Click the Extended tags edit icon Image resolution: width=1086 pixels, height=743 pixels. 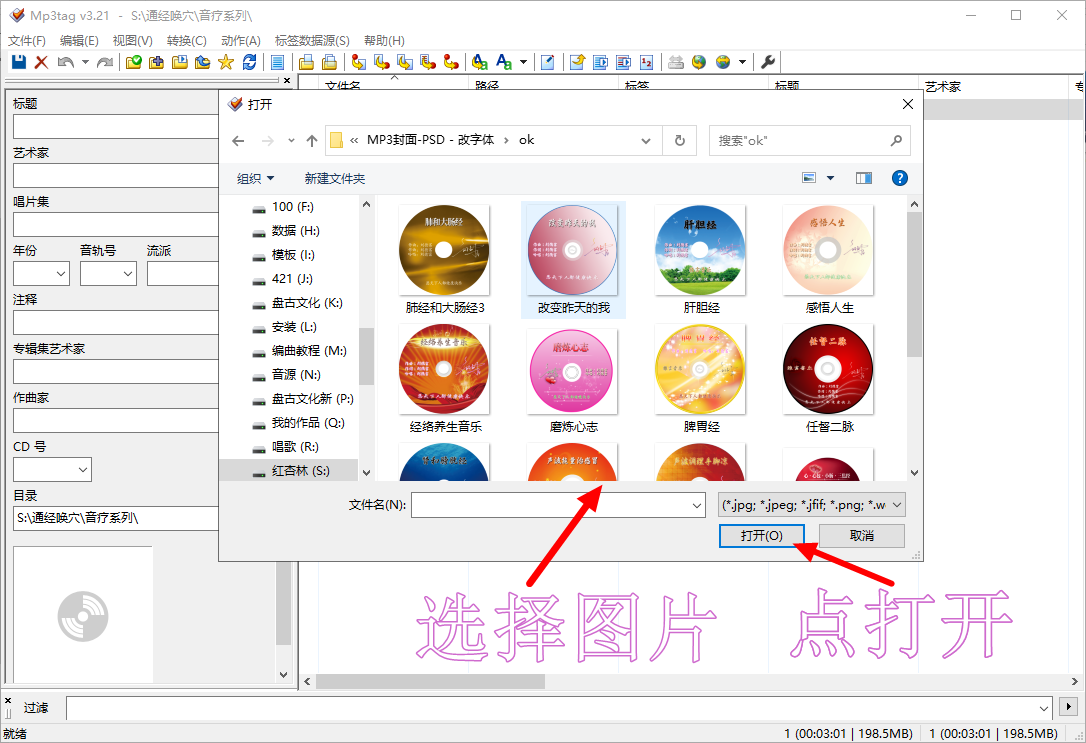[548, 62]
